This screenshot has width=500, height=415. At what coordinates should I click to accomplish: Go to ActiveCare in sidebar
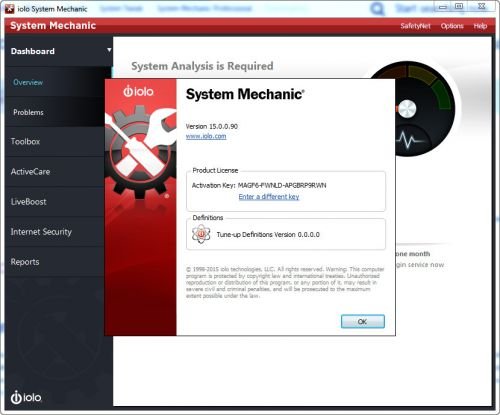click(30, 172)
